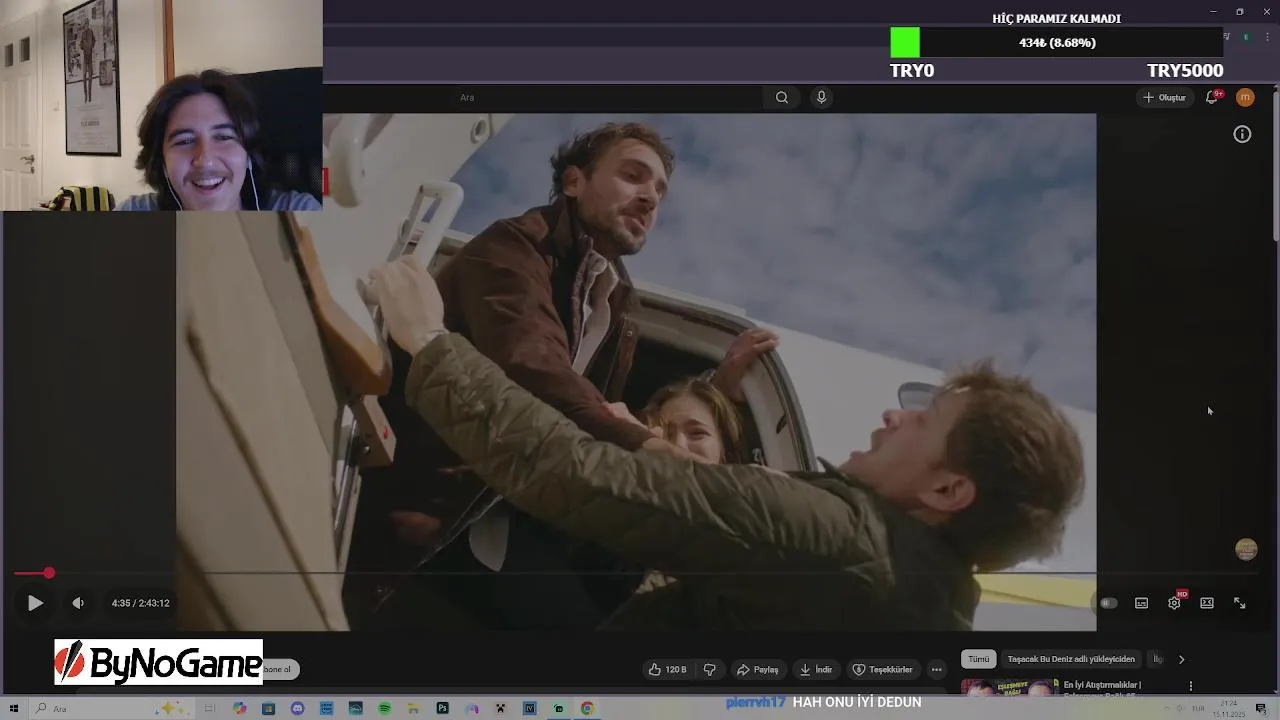Select Taşacak Bu Deniz adlı yükleyiciden chip
Screen dimensions: 1280x720
click(1071, 659)
